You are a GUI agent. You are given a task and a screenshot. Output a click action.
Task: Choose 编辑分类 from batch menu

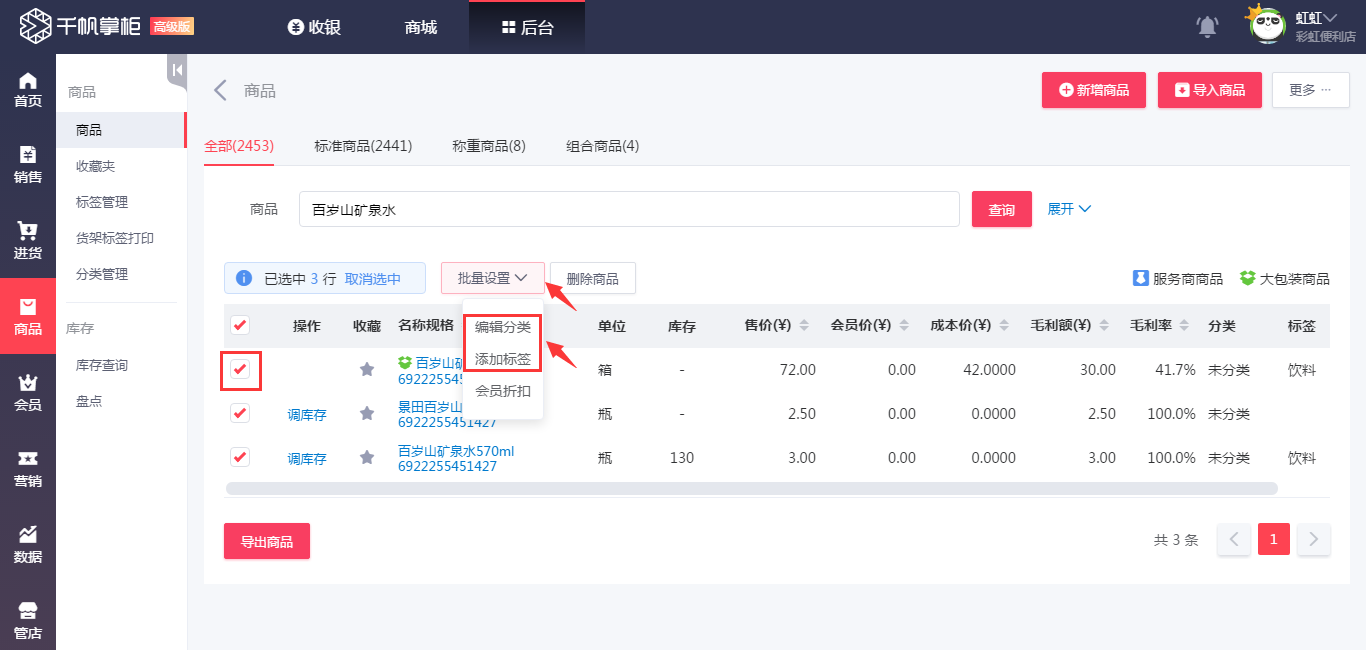(x=502, y=327)
